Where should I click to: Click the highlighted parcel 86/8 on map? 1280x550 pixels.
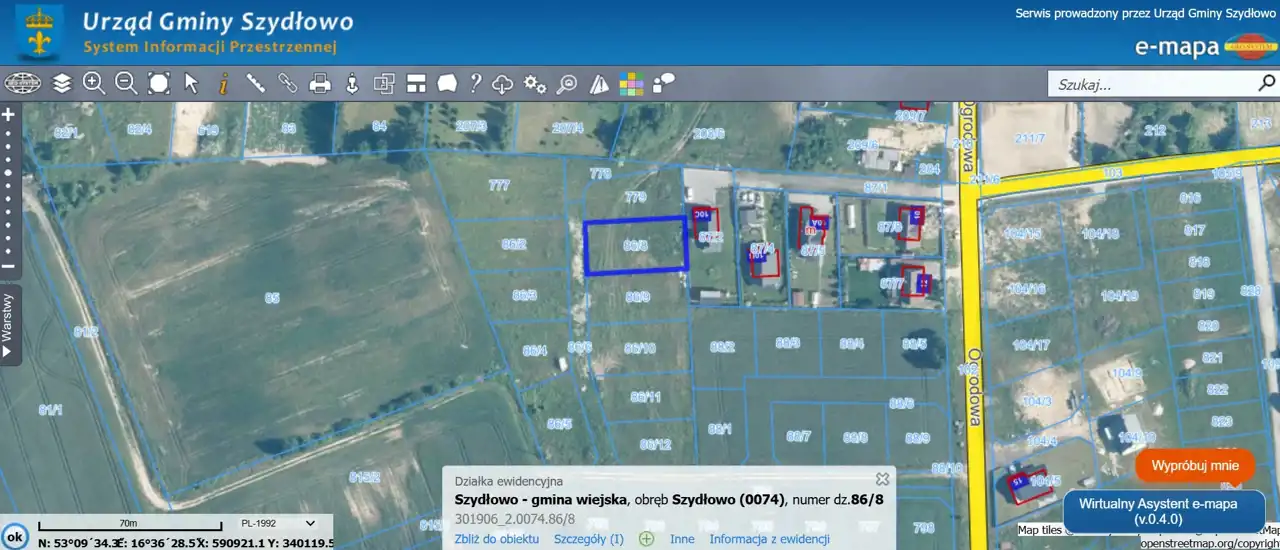636,245
